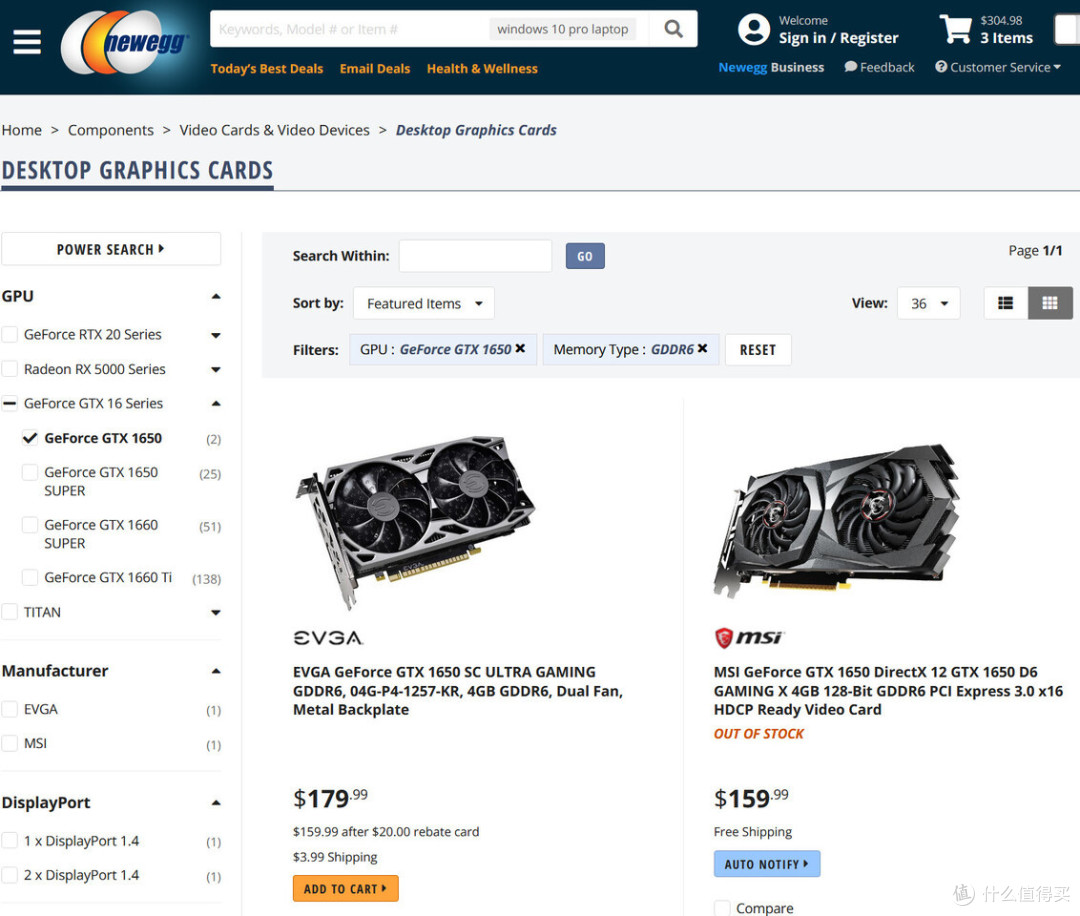
Task: Expand the GeForce RTX 20 Series list
Action: coord(216,335)
